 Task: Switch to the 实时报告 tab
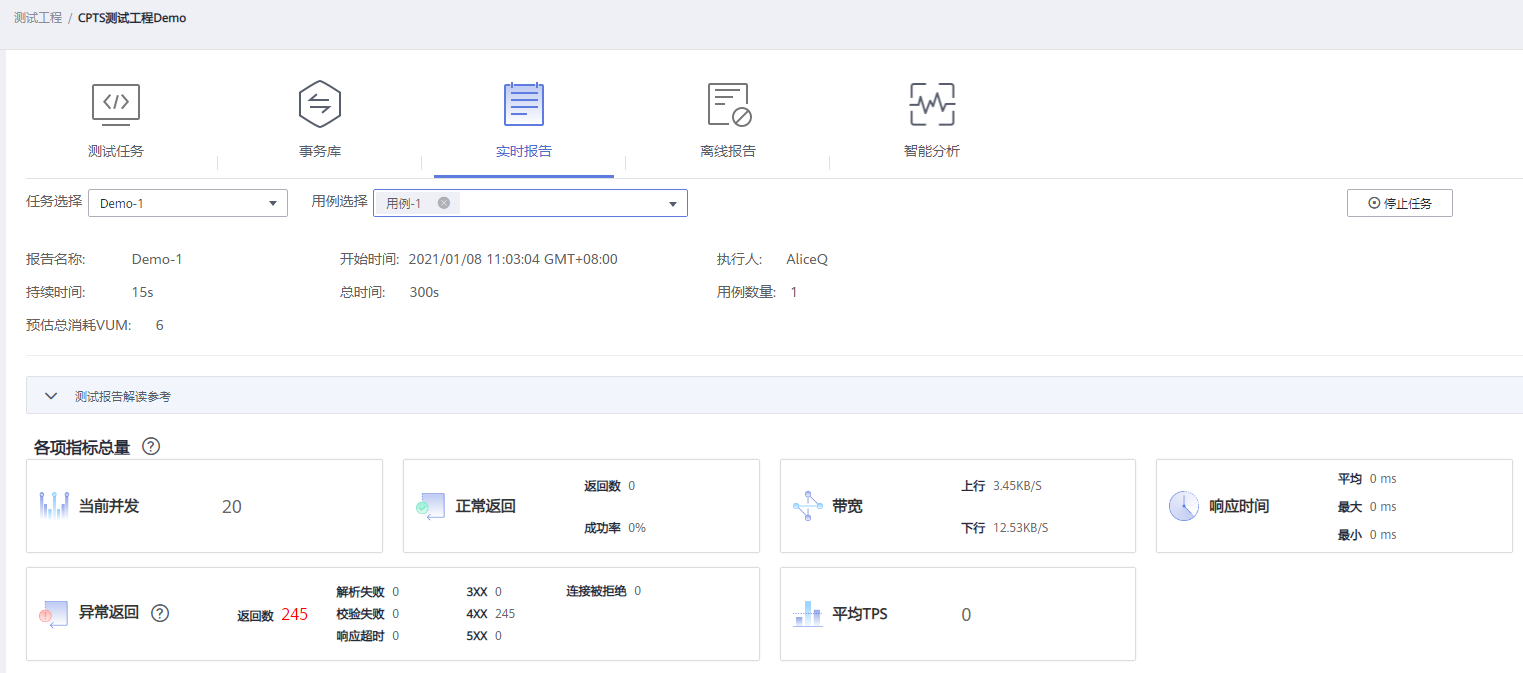(524, 152)
